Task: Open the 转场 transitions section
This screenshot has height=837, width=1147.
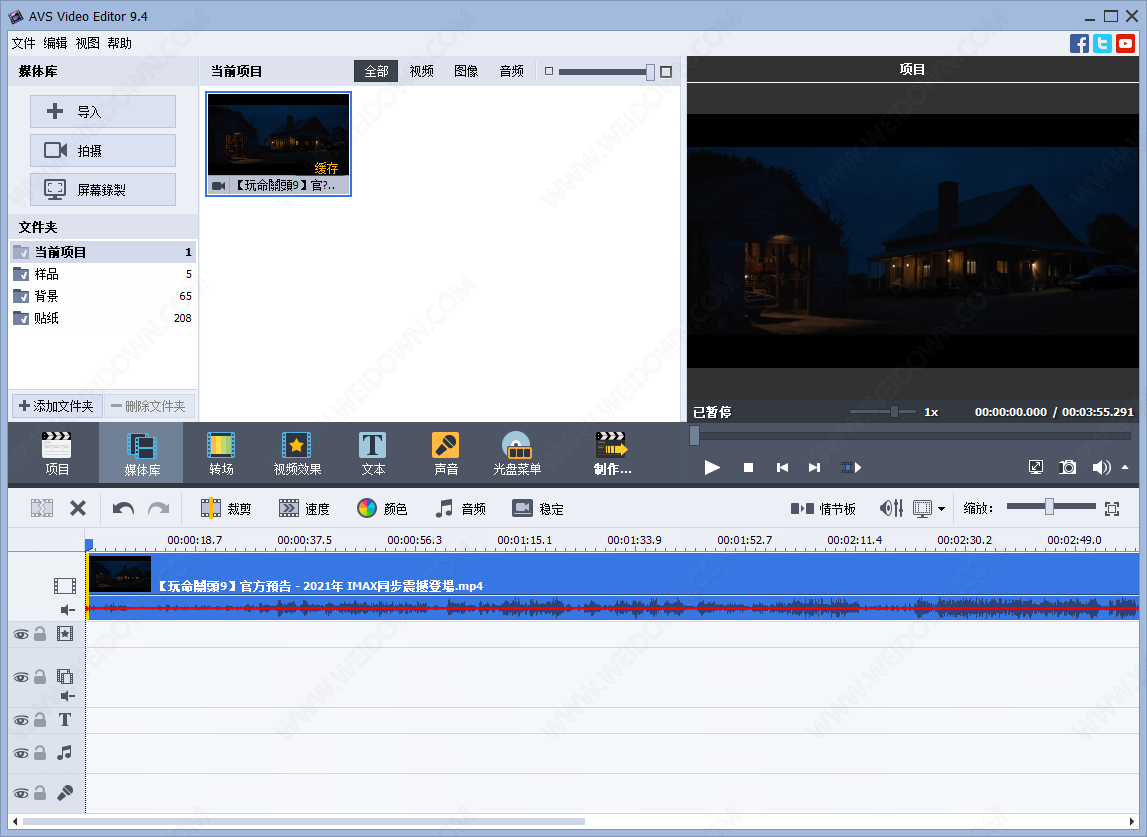Action: [221, 453]
